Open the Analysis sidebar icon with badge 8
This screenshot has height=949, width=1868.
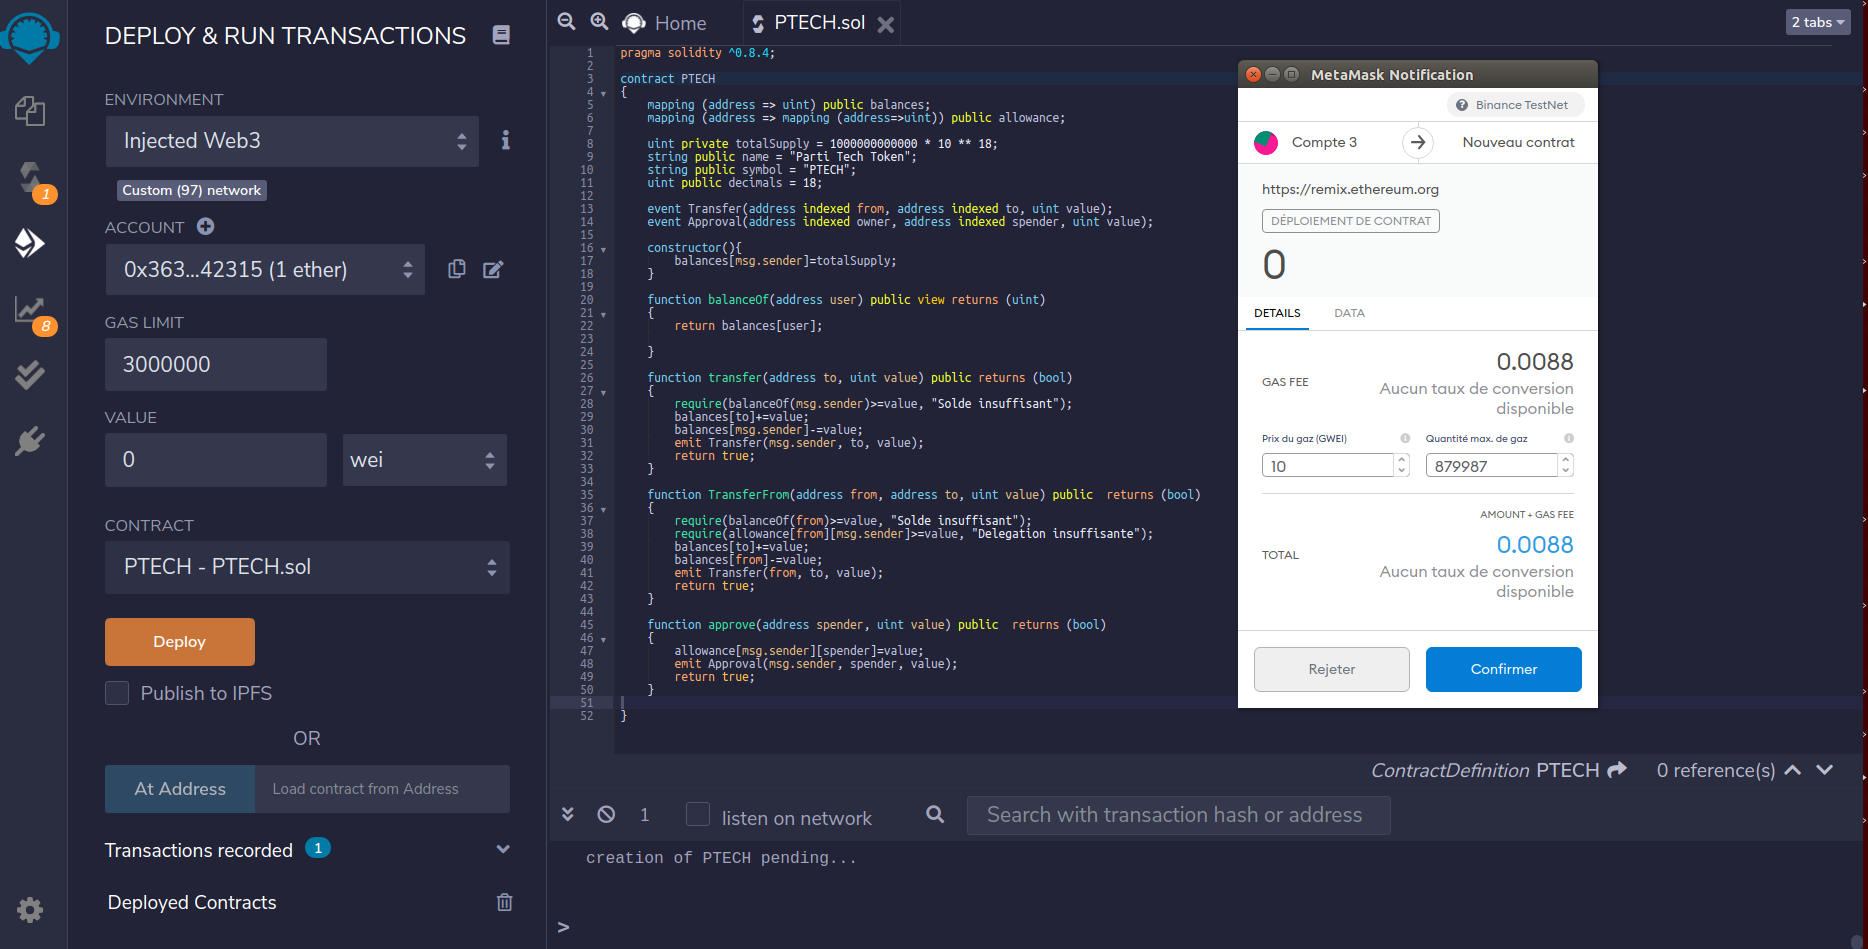(30, 310)
